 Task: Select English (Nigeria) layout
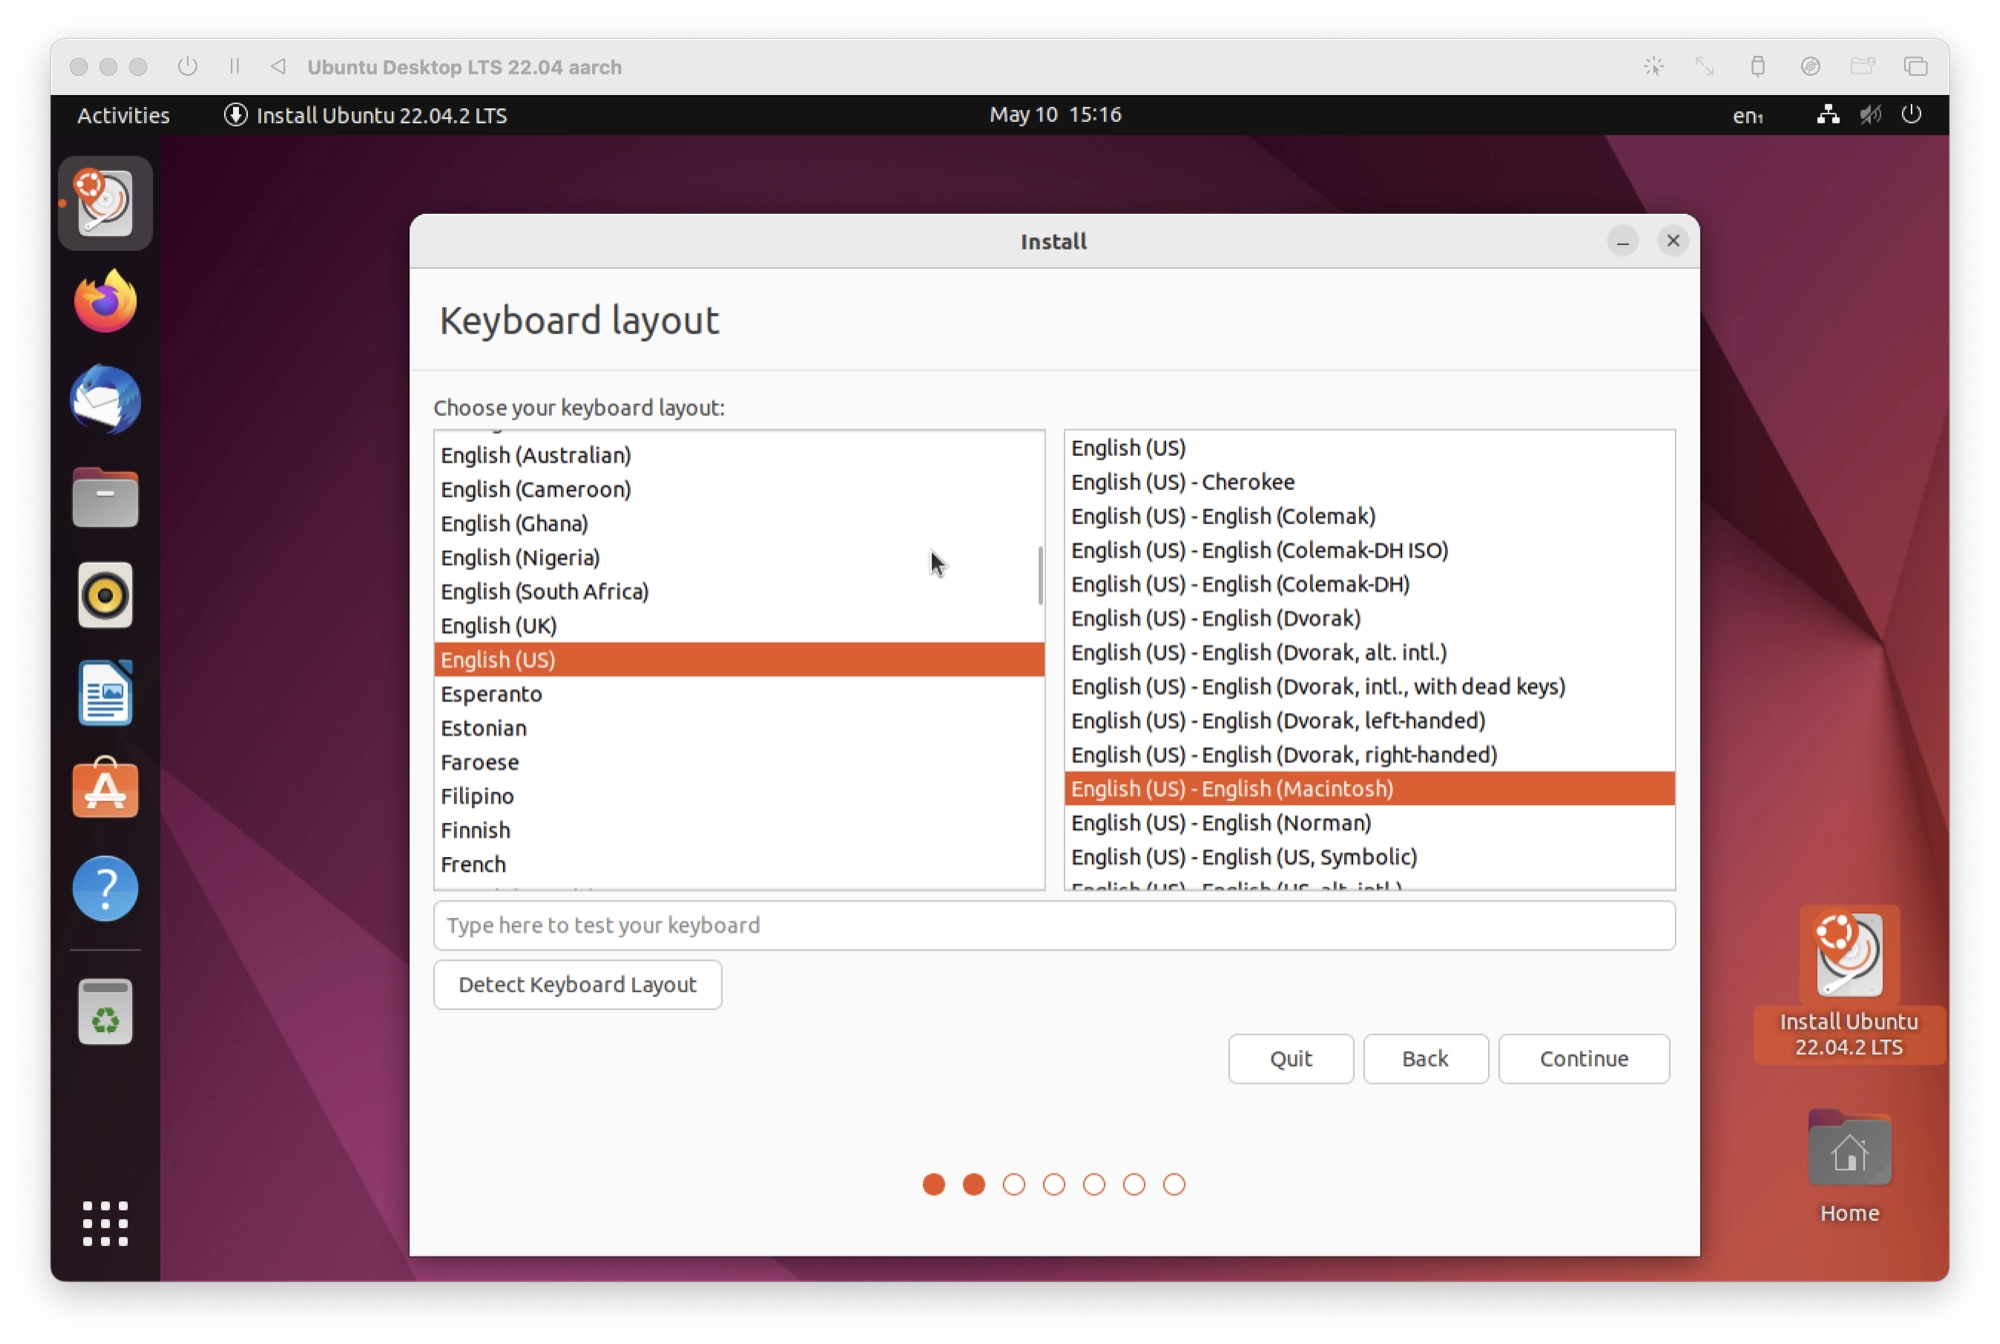[739, 557]
